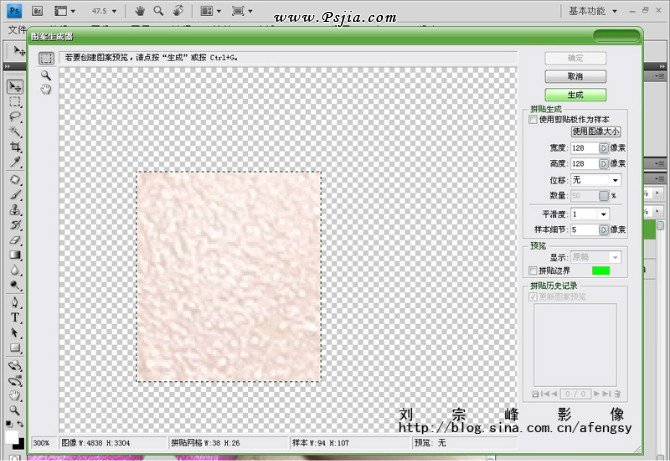The image size is (670, 461).
Task: Select the Brush tool in toolbox
Action: tap(15, 195)
